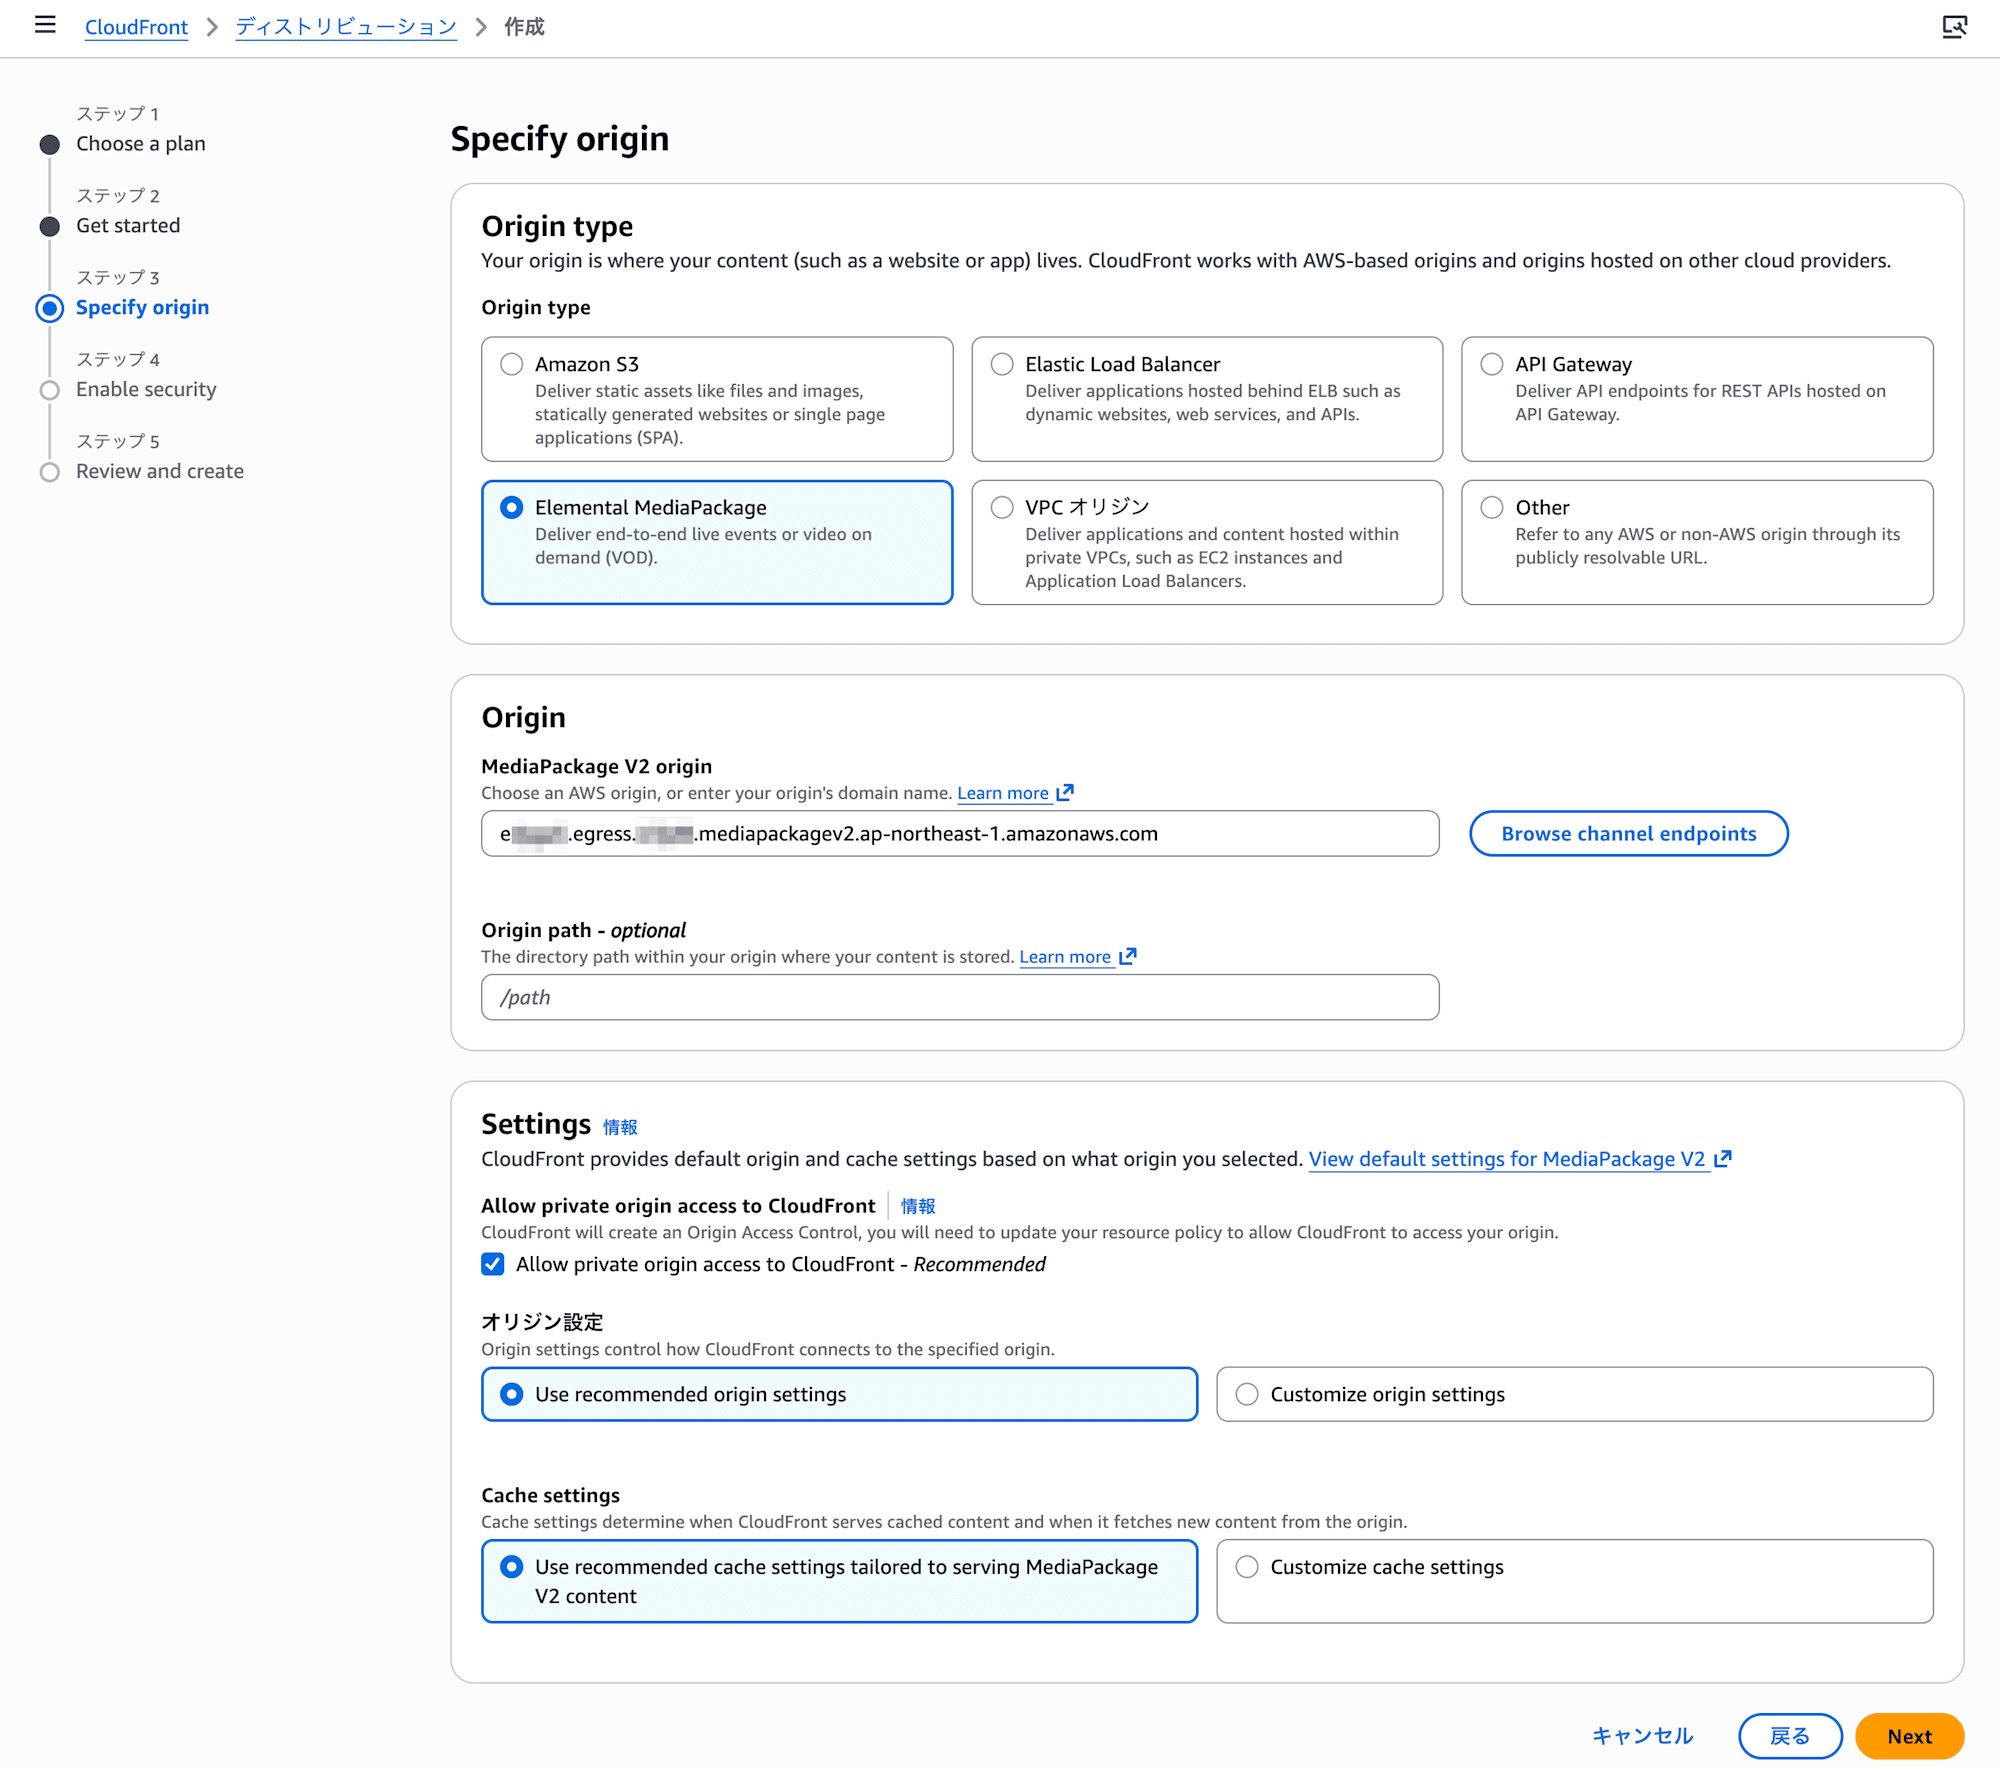Click the 作成 breadcrumb text
The height and width of the screenshot is (1767, 2000).
[x=524, y=27]
